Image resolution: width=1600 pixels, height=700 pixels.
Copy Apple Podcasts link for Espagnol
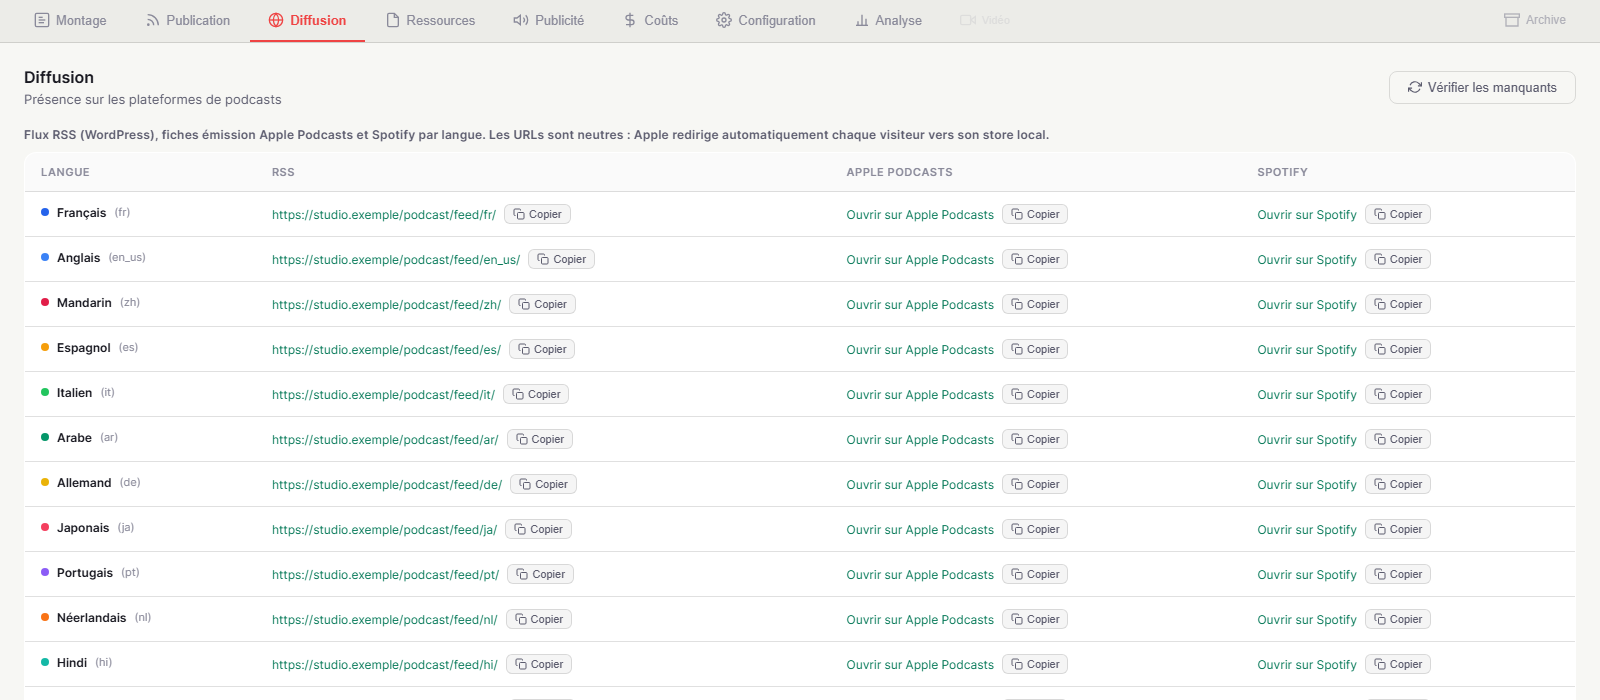click(x=1035, y=349)
